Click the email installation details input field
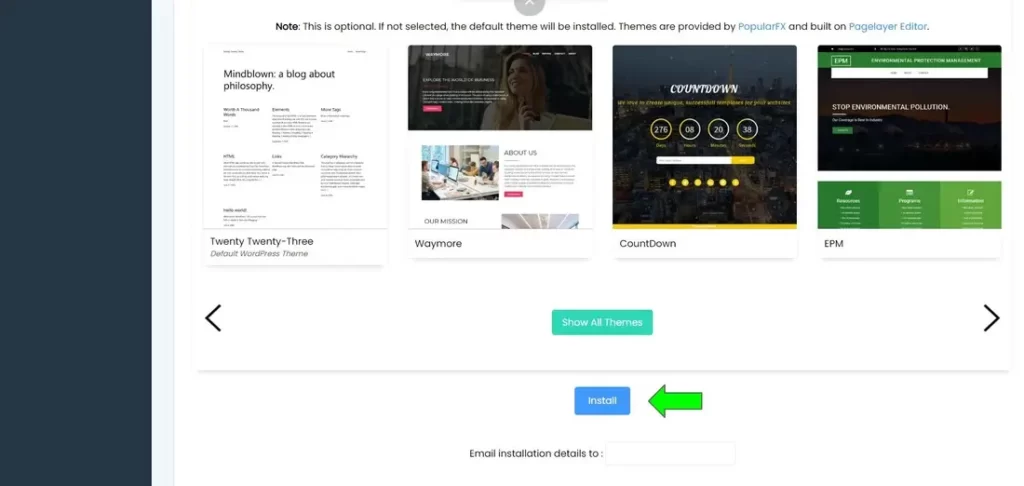Viewport: 1024px width, 486px height. tap(670, 453)
